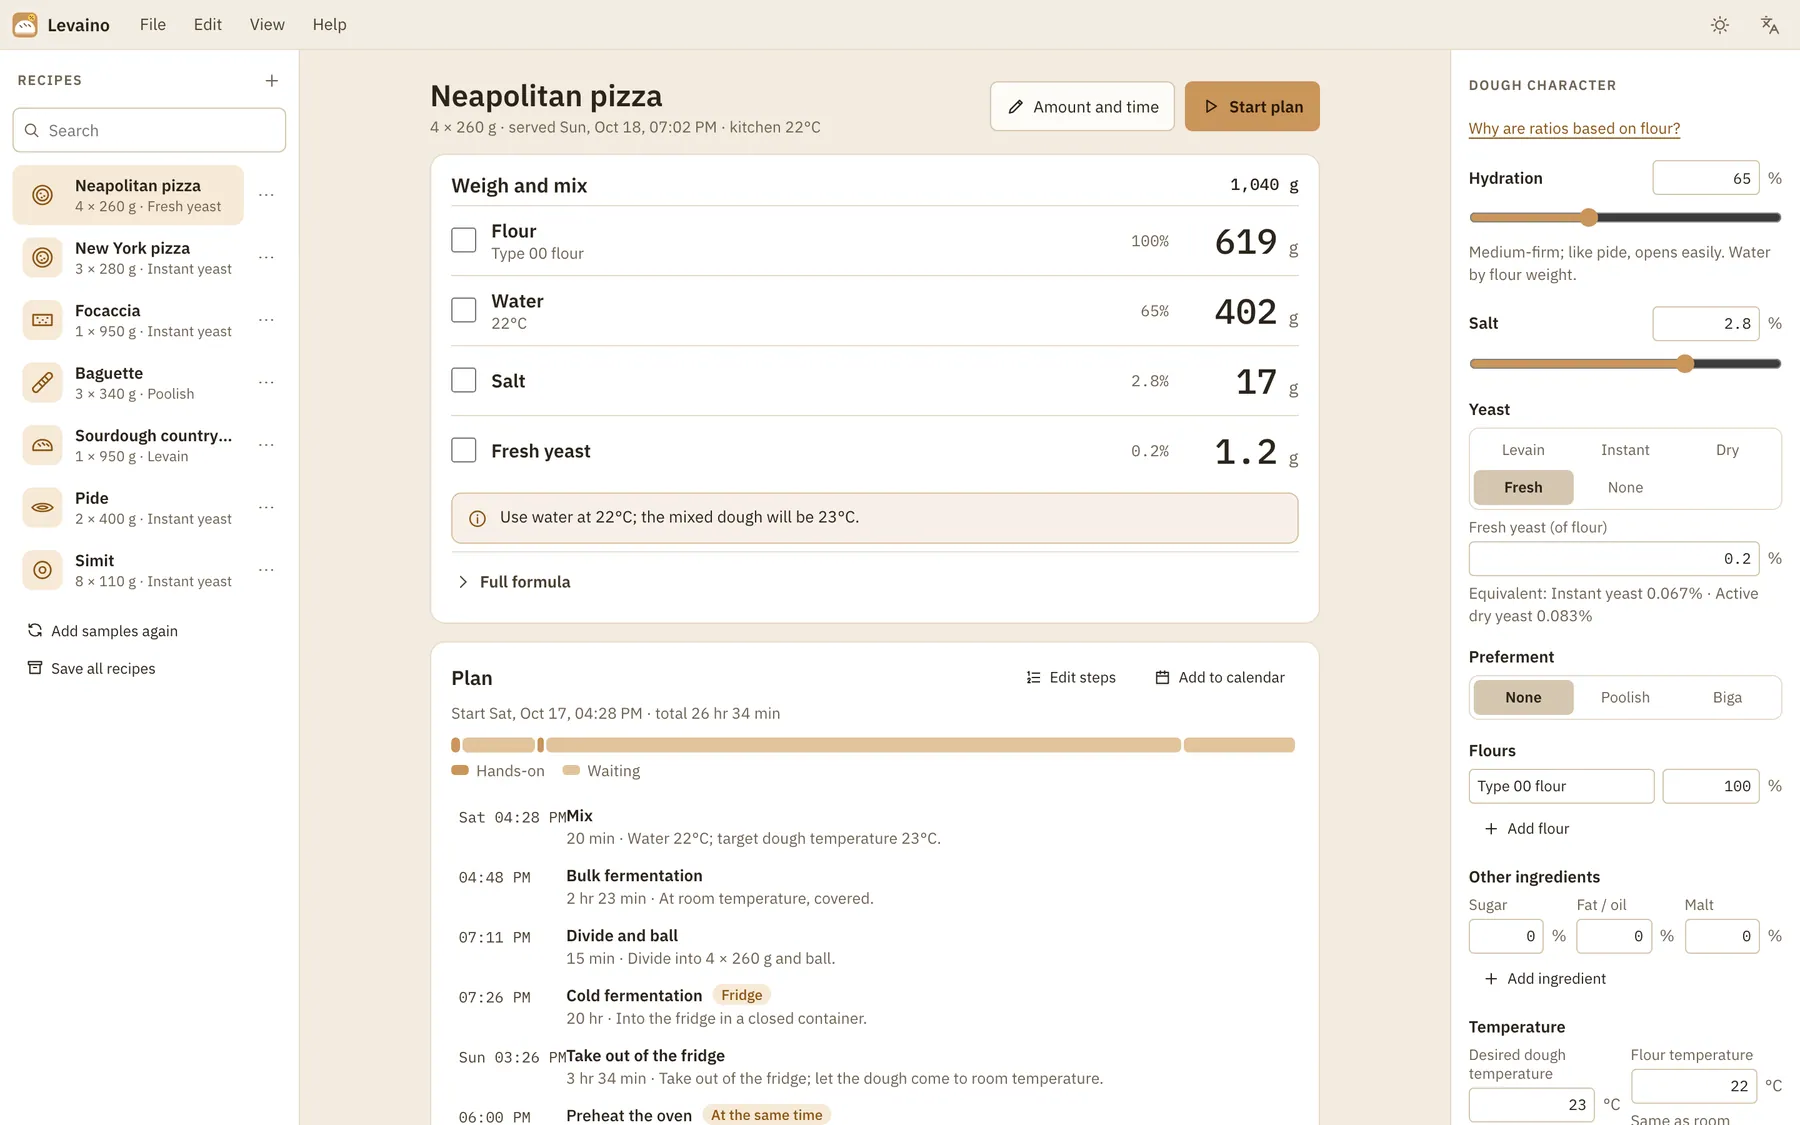Image resolution: width=1800 pixels, height=1125 pixels.
Task: Select Instant yeast type option
Action: pos(1625,450)
